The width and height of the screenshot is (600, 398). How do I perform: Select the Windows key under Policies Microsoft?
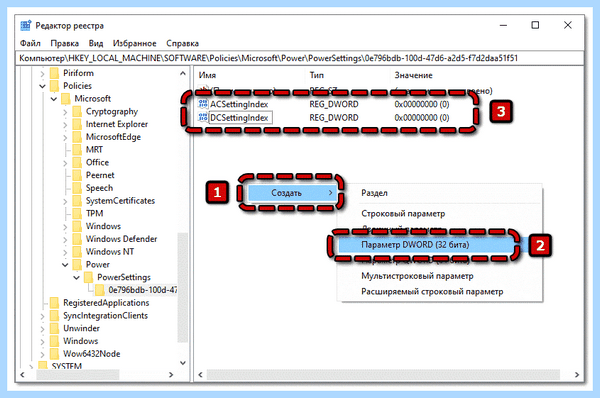click(103, 226)
